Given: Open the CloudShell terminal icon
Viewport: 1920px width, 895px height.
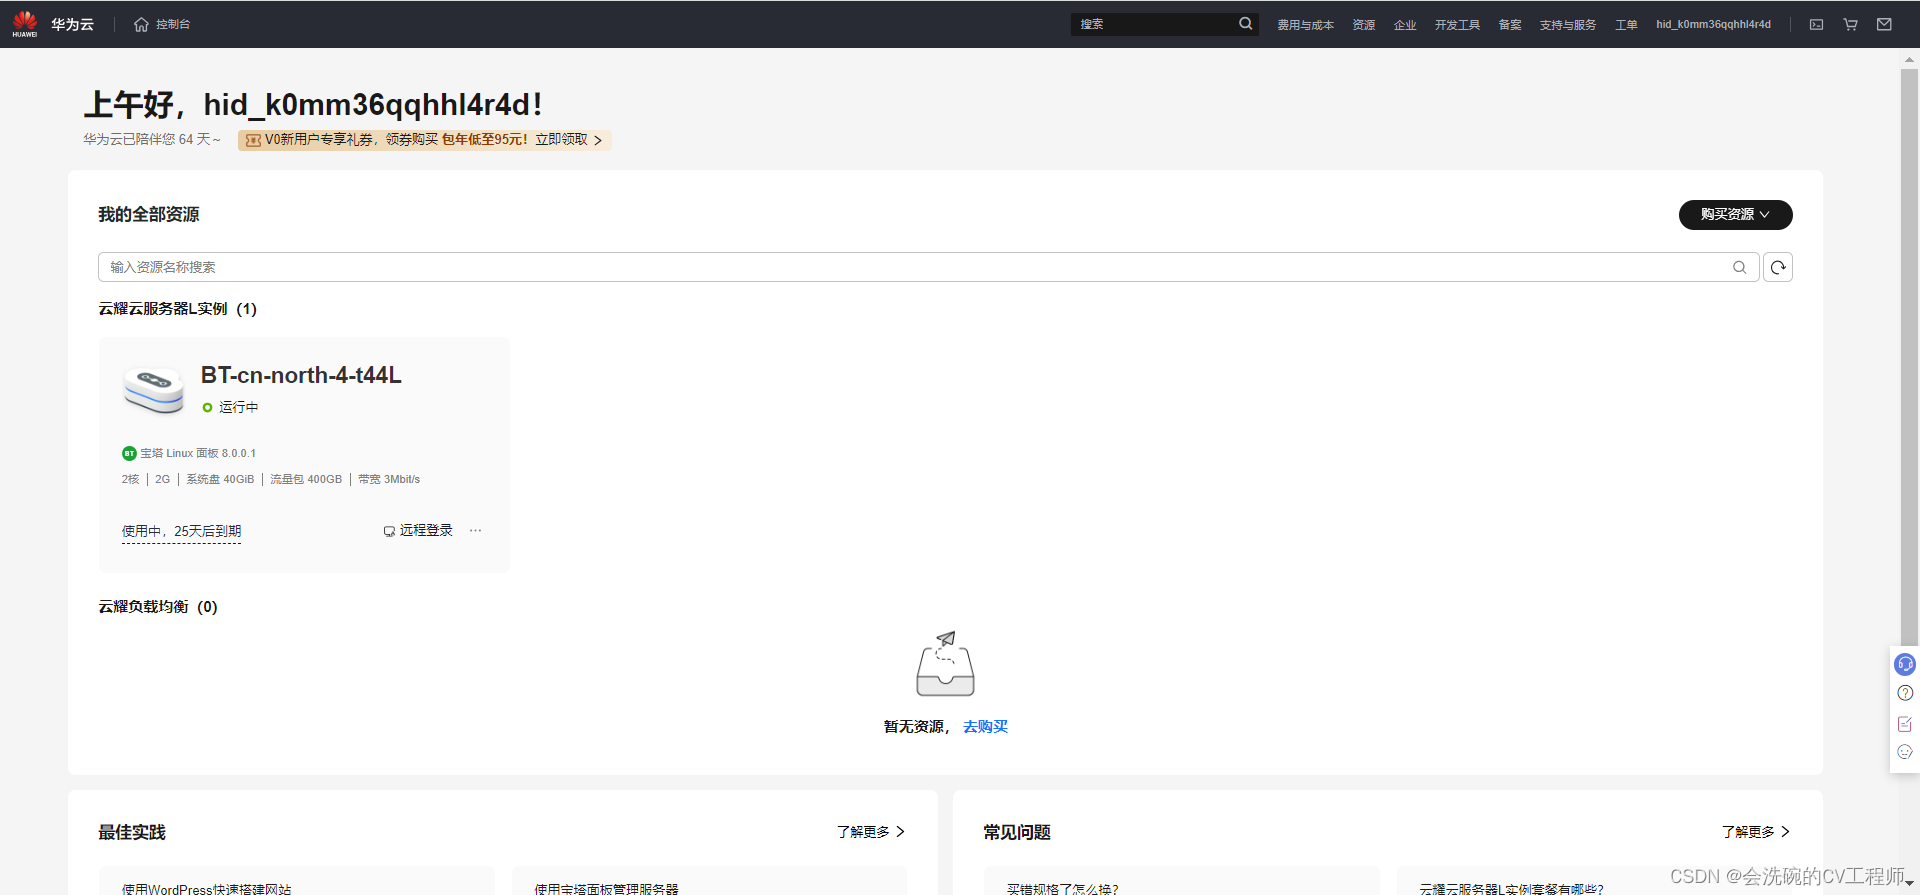Looking at the screenshot, I should point(1816,24).
